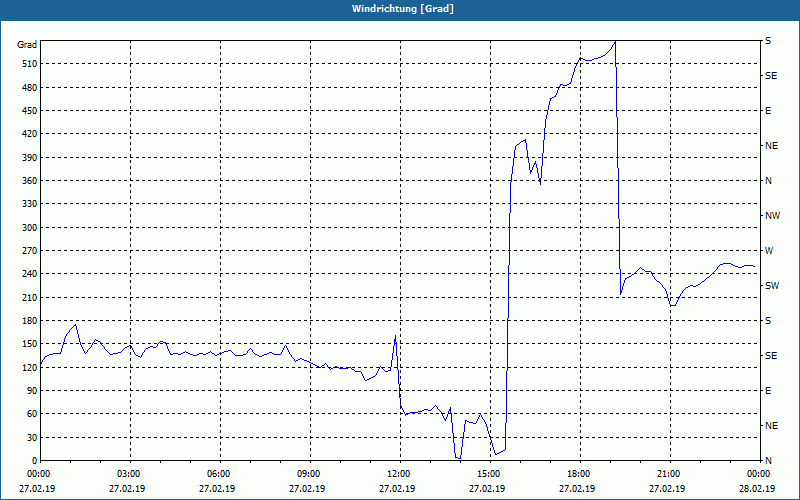This screenshot has width=800, height=500.
Task: Click the 420 degree axis label
Action: tap(28, 134)
